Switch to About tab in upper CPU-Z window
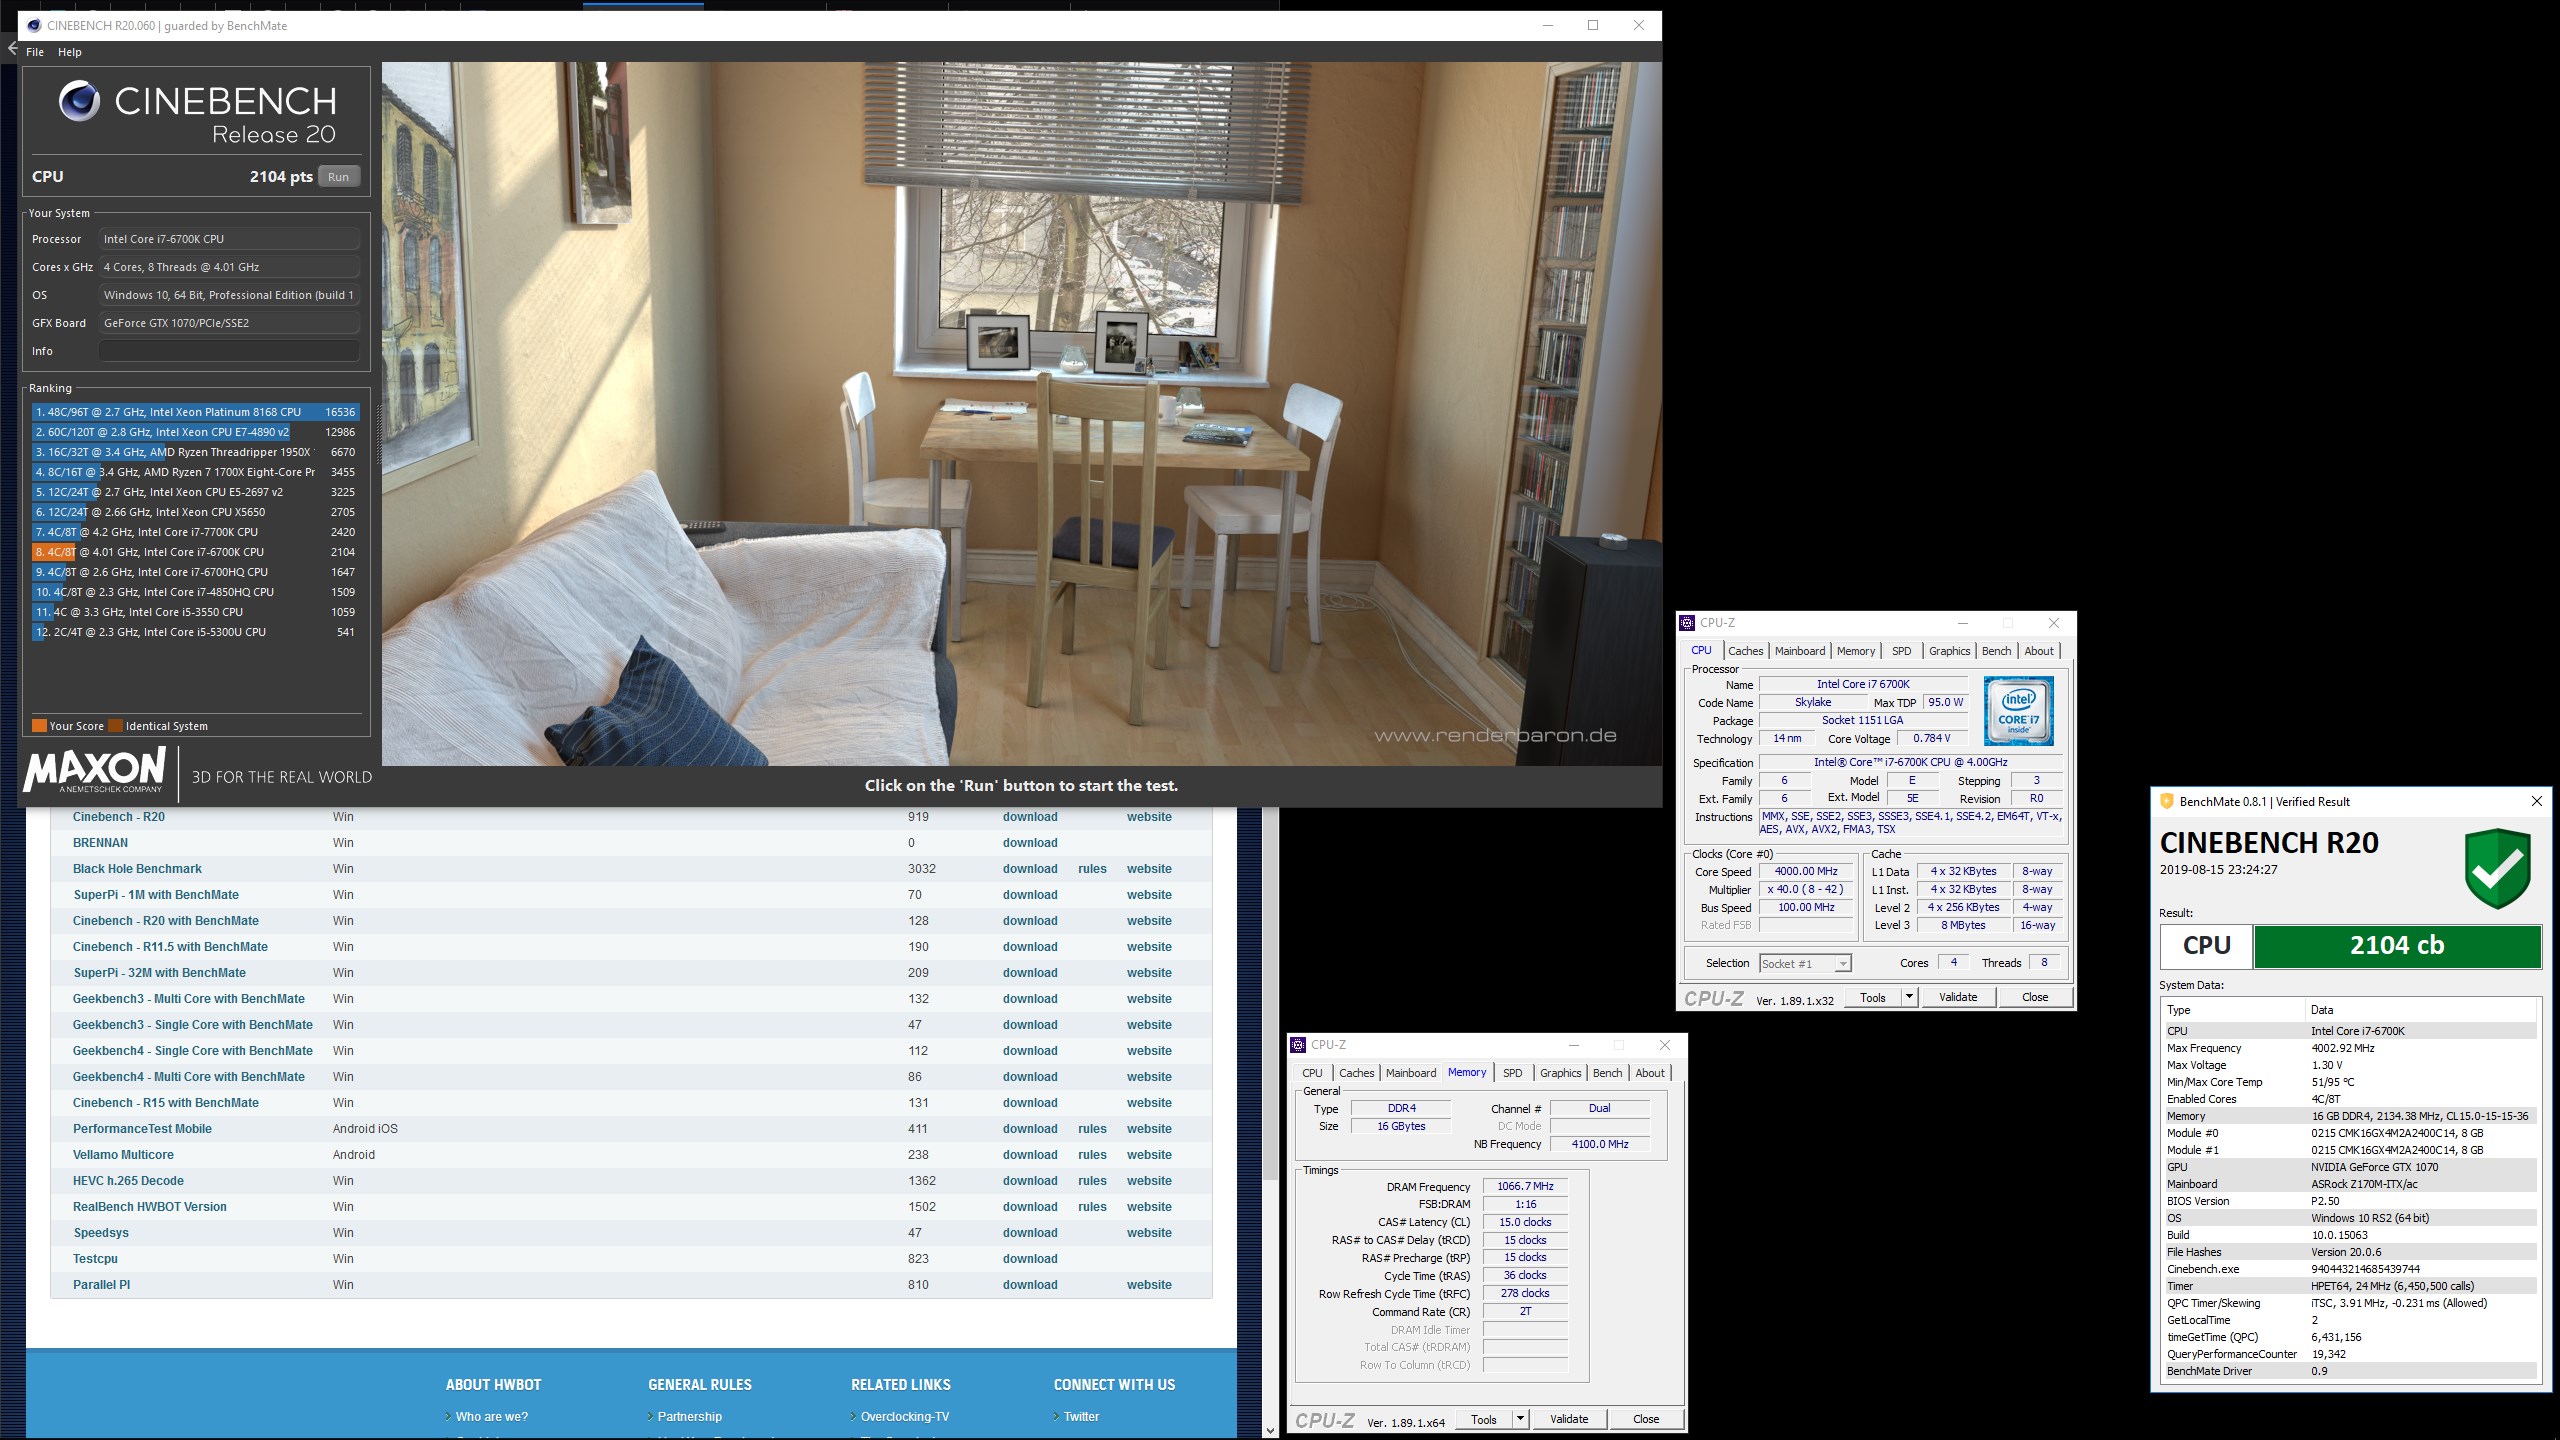Screen dimensions: 2560x1440 coord(2039,651)
